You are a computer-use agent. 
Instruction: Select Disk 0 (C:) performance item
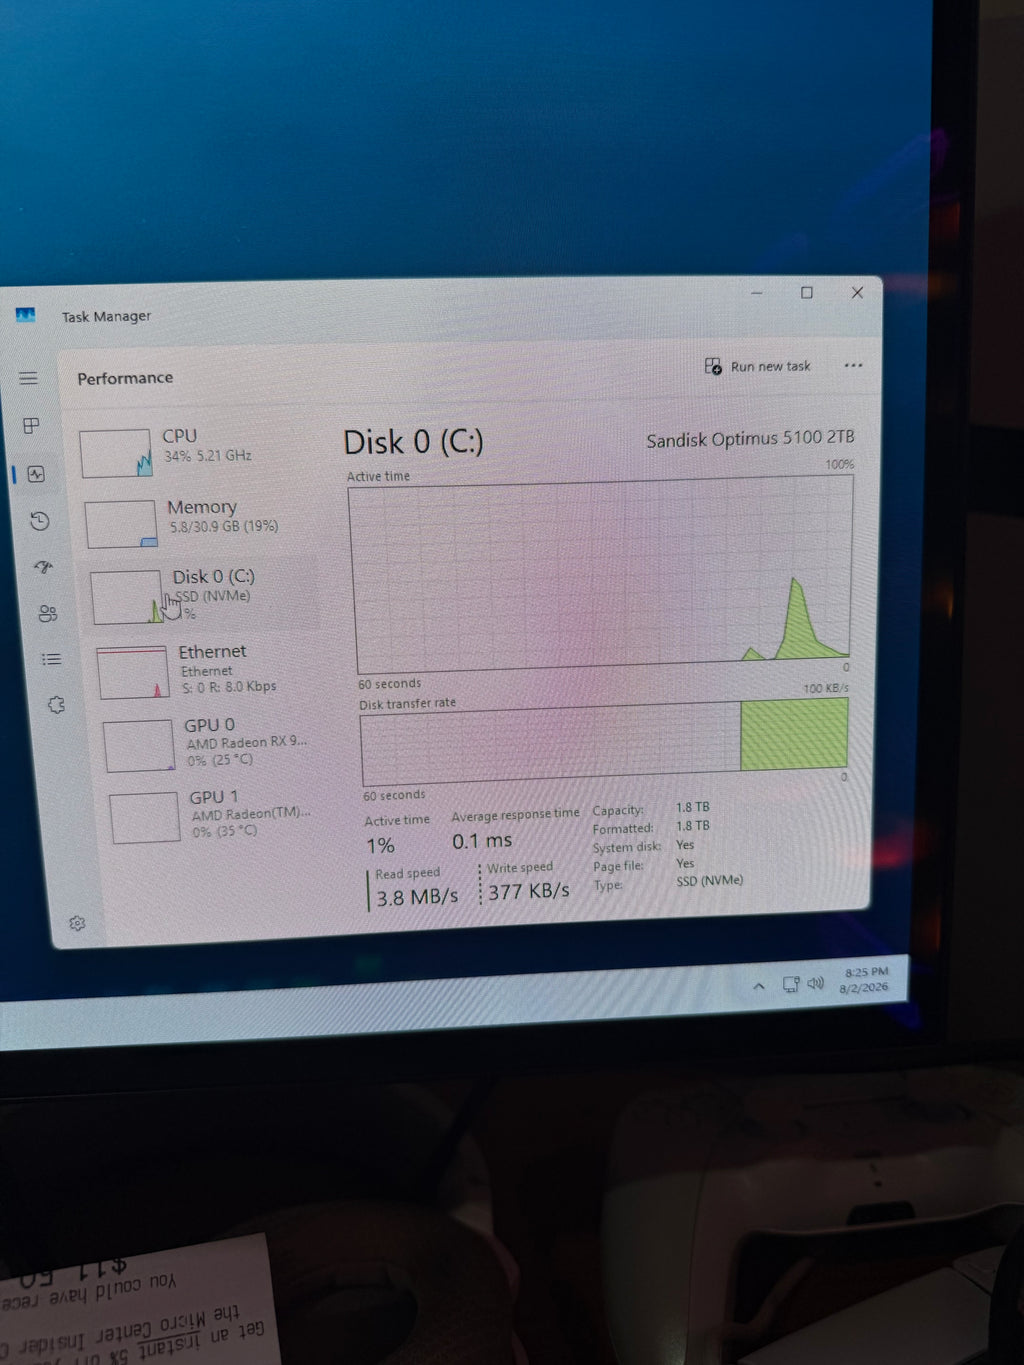203,596
